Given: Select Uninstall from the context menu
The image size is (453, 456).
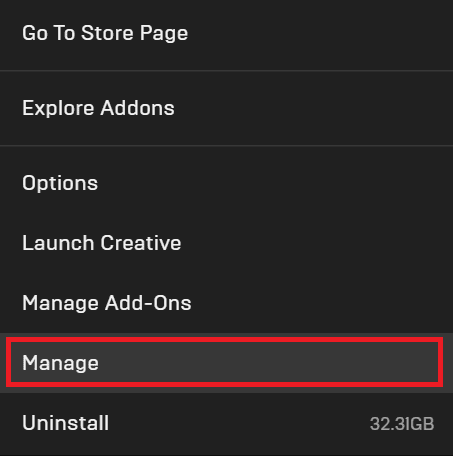Looking at the screenshot, I should (x=226, y=423).
